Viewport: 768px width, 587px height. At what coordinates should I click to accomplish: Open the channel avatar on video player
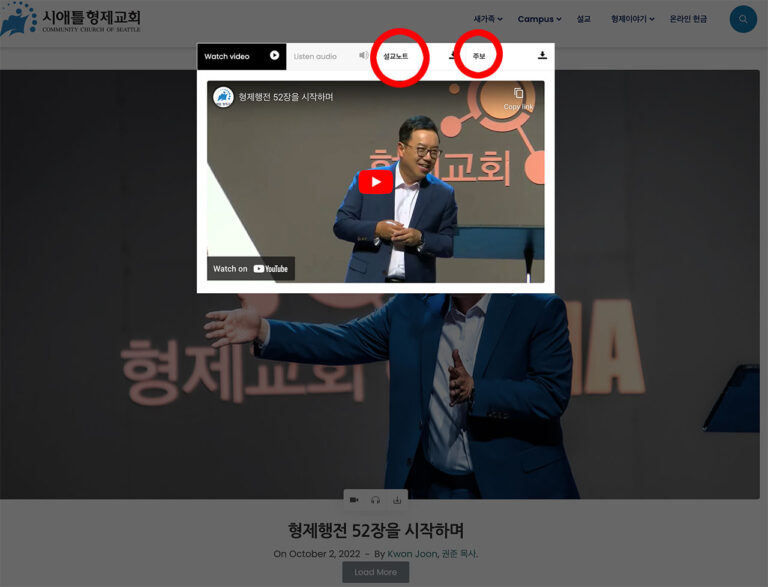(x=223, y=97)
